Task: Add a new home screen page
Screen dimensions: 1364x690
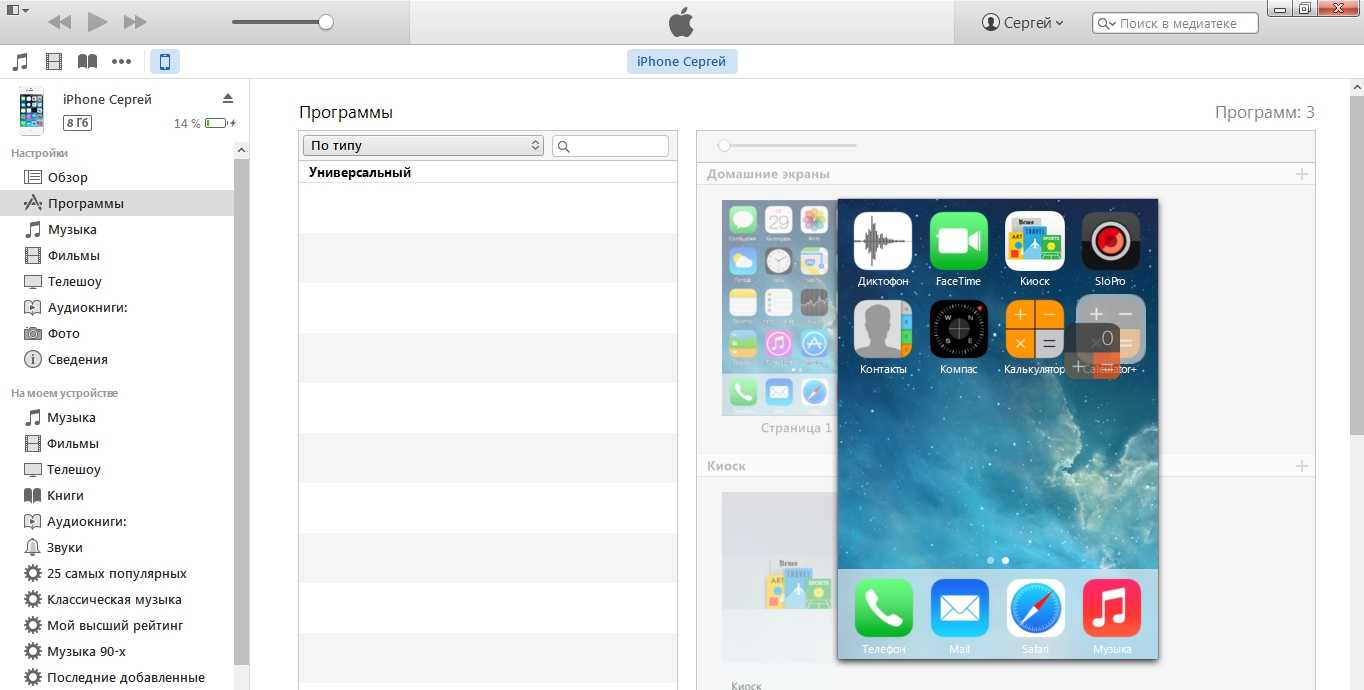Action: tap(1301, 174)
